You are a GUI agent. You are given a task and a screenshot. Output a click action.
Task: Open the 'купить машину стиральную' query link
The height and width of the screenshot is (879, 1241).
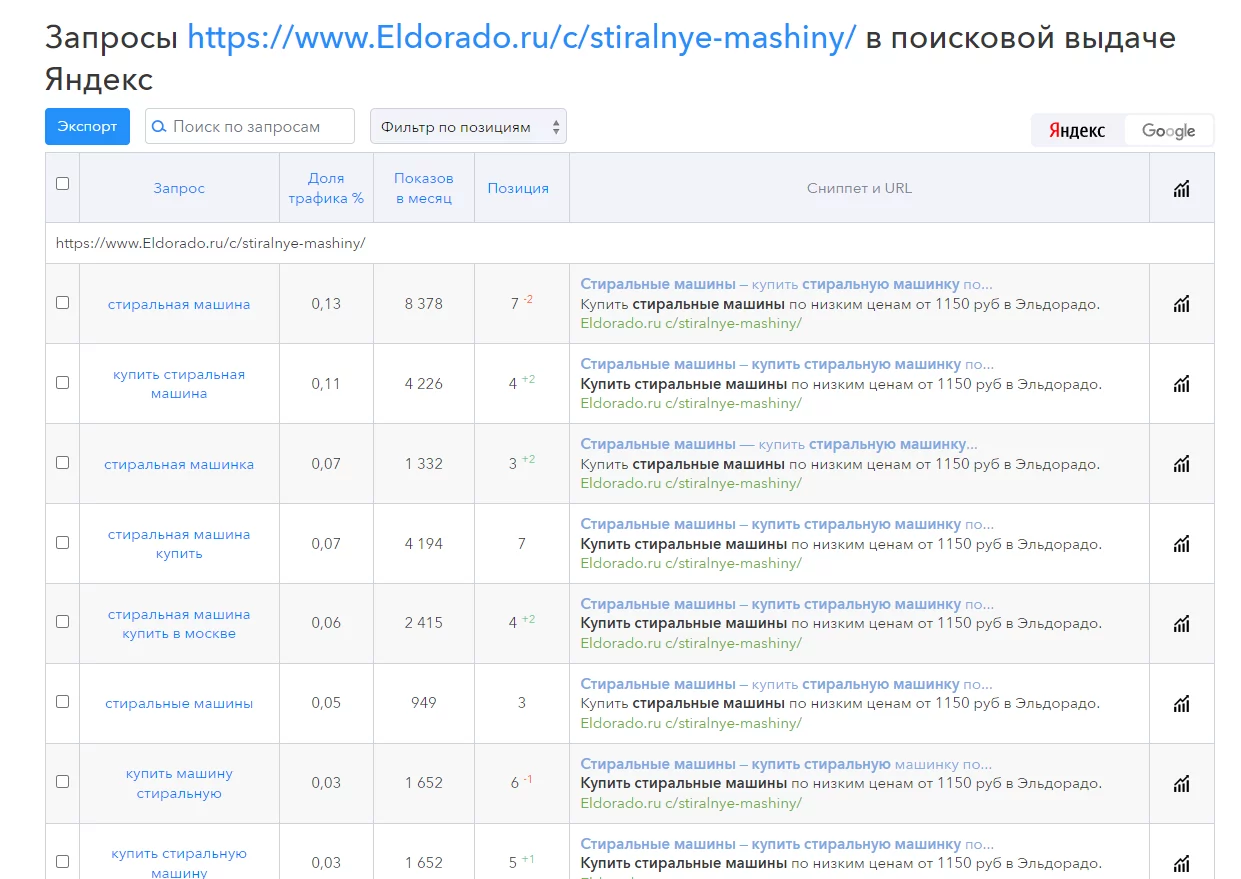point(179,783)
